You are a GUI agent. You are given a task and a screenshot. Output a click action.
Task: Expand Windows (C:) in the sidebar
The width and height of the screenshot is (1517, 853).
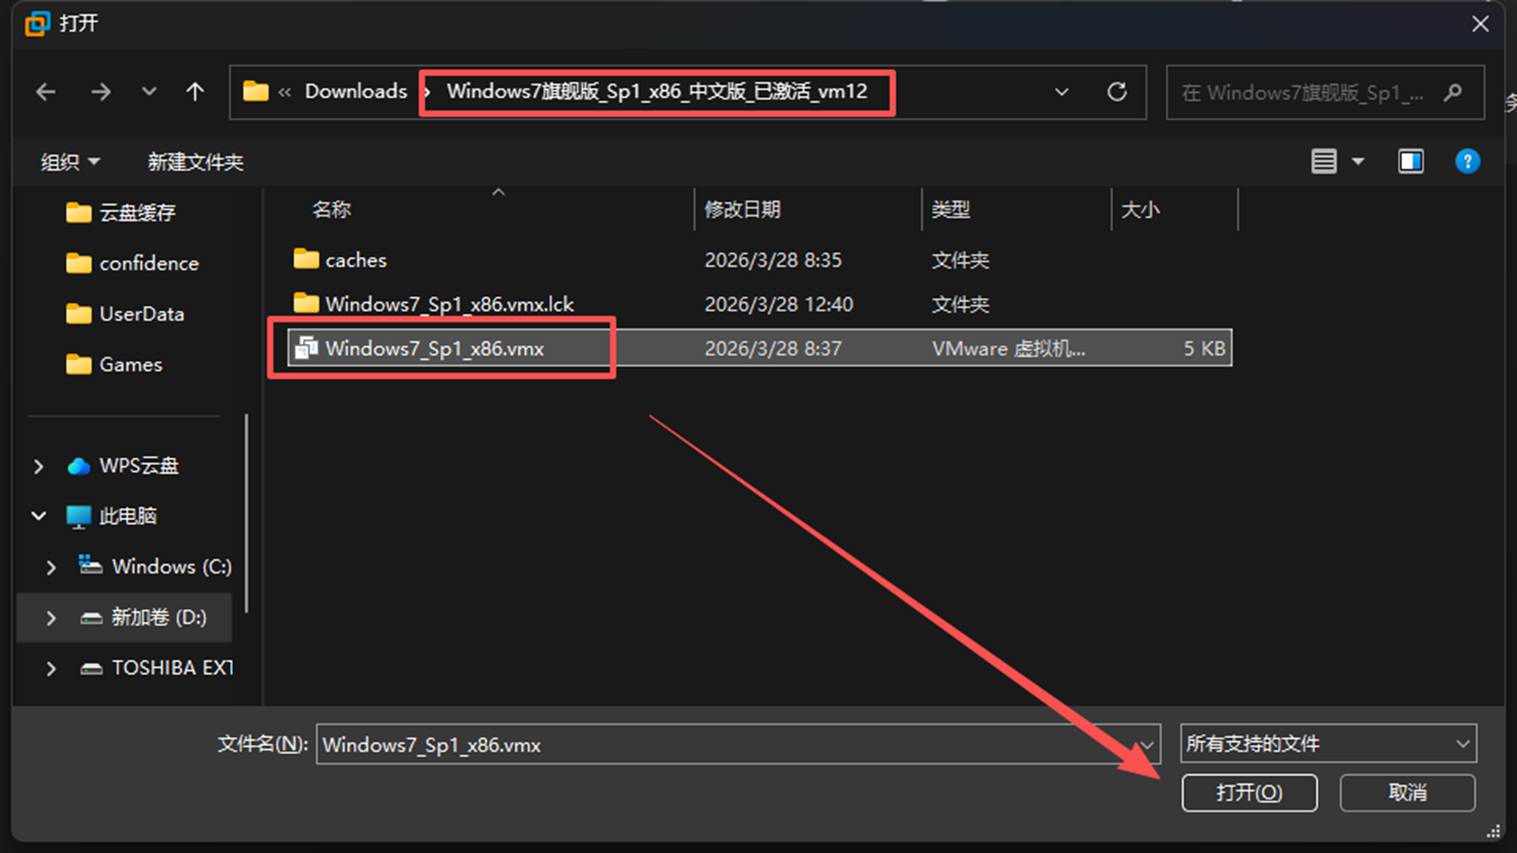tap(50, 566)
